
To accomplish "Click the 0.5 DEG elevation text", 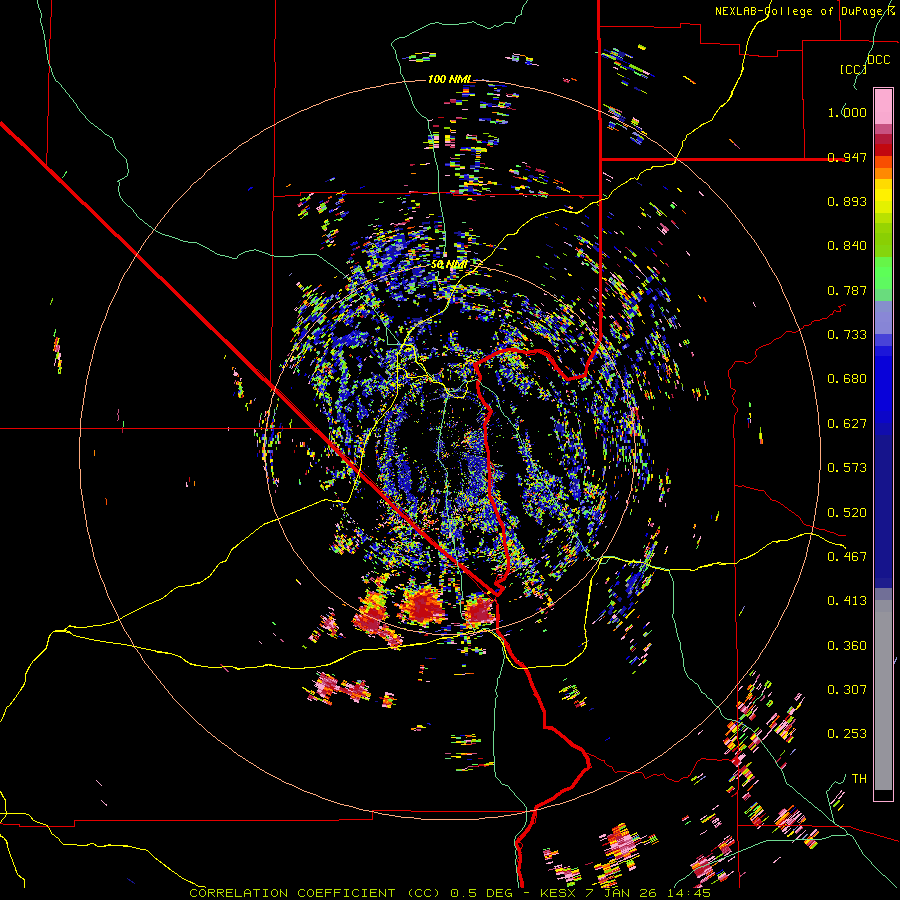I will point(484,893).
